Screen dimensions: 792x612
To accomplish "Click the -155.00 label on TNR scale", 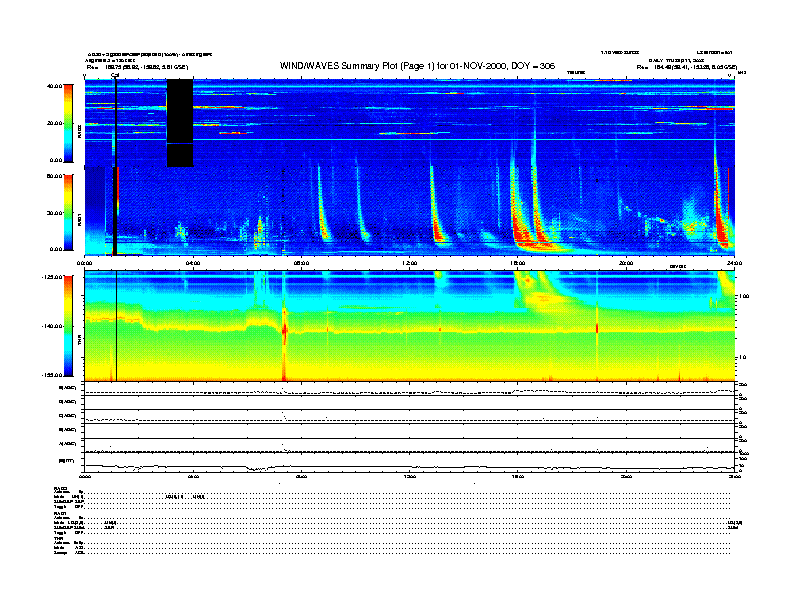I will point(52,375).
